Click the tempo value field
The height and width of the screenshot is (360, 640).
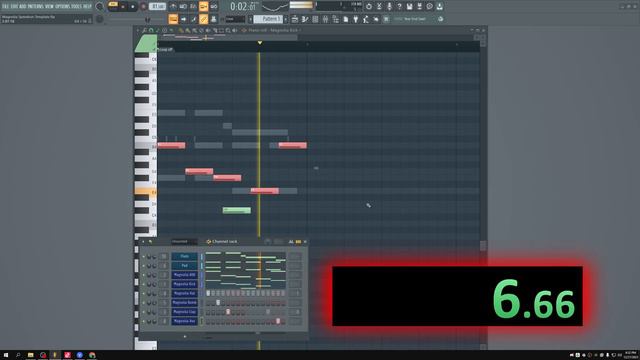point(157,7)
